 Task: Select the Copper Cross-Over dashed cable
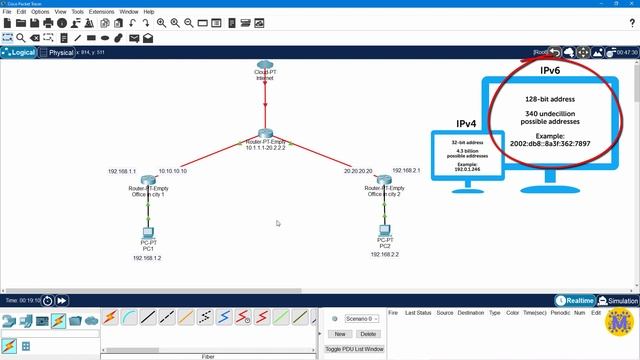point(167,317)
